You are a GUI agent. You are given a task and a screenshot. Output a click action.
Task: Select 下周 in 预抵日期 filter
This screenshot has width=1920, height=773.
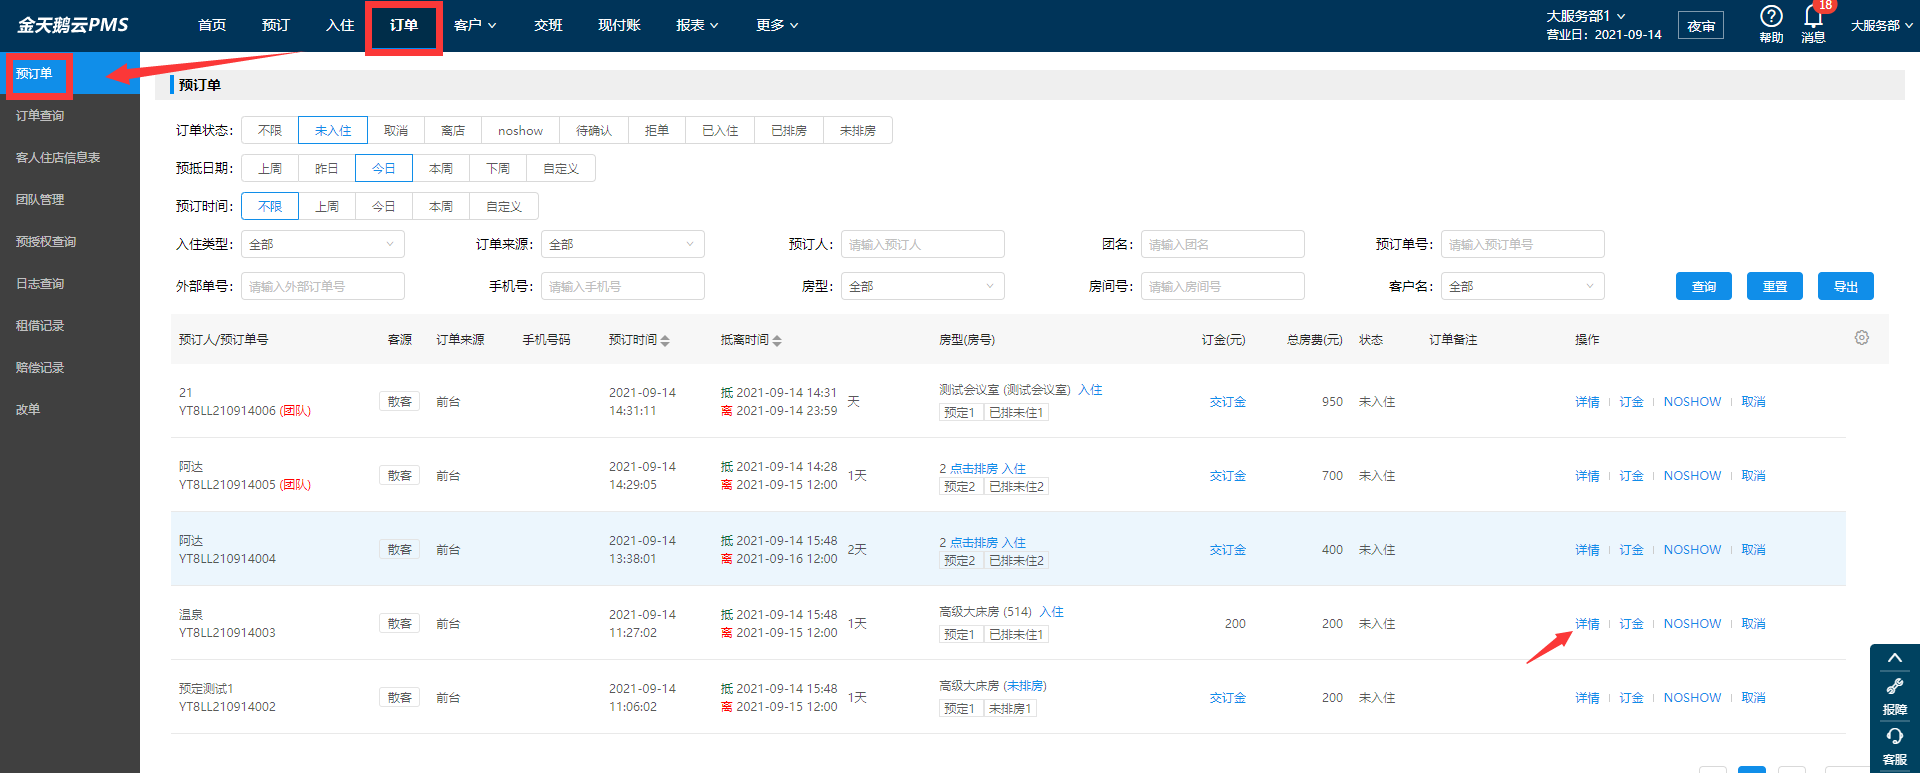pyautogui.click(x=498, y=169)
